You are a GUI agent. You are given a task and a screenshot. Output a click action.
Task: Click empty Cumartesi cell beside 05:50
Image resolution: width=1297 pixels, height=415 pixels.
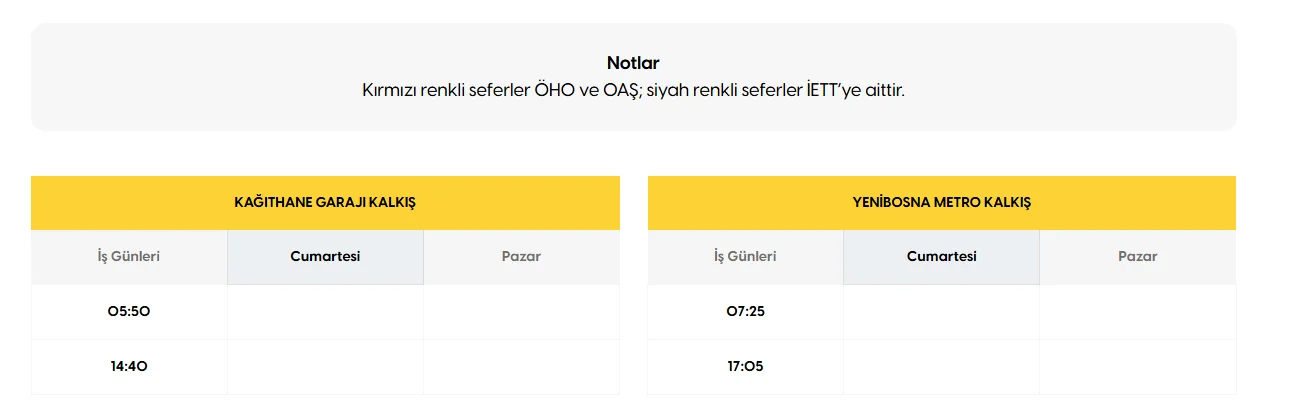(x=325, y=311)
